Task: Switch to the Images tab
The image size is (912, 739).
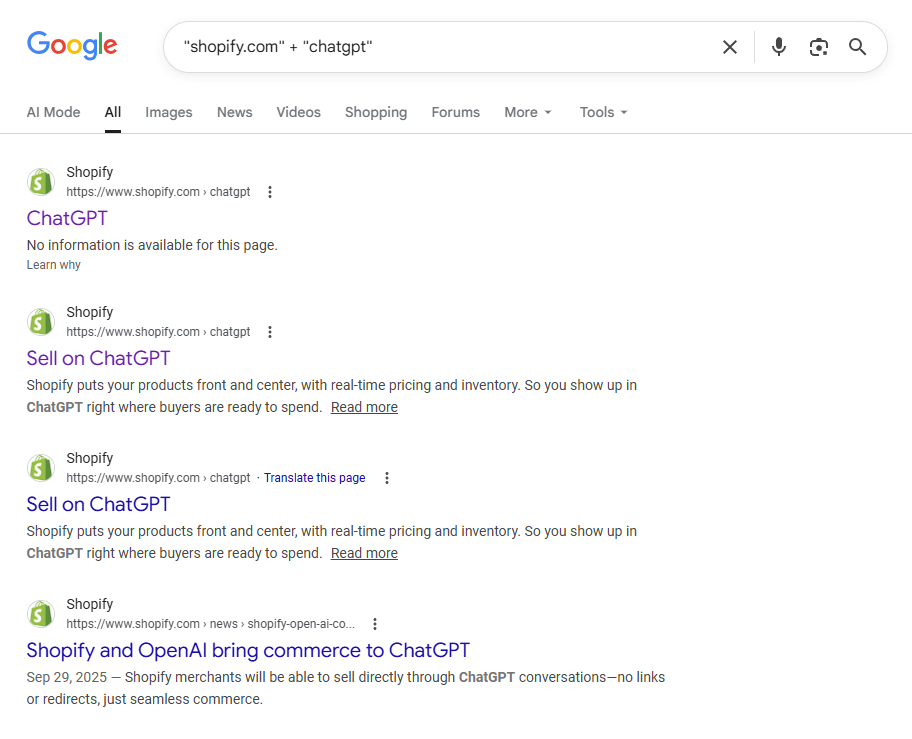Action: point(168,112)
